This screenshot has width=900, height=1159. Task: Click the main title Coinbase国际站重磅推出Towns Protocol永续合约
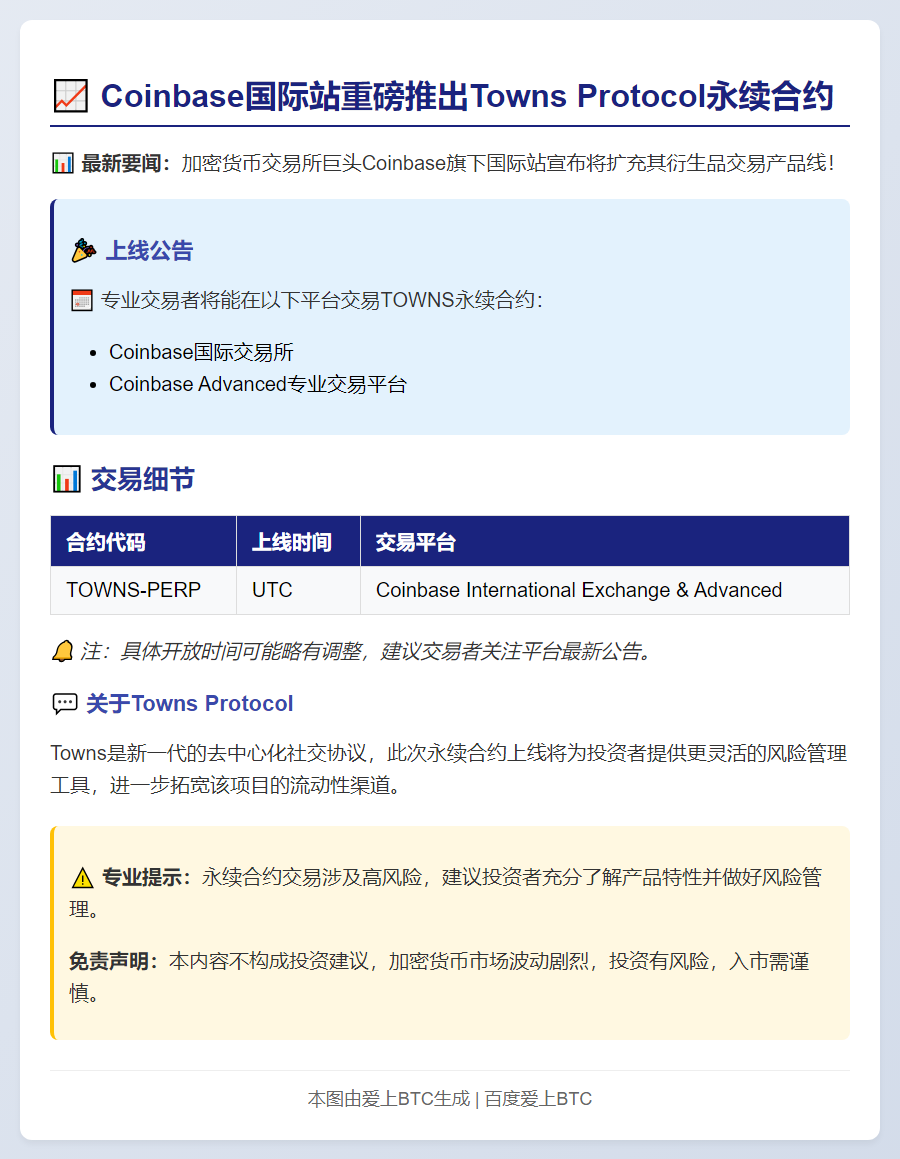(x=467, y=96)
